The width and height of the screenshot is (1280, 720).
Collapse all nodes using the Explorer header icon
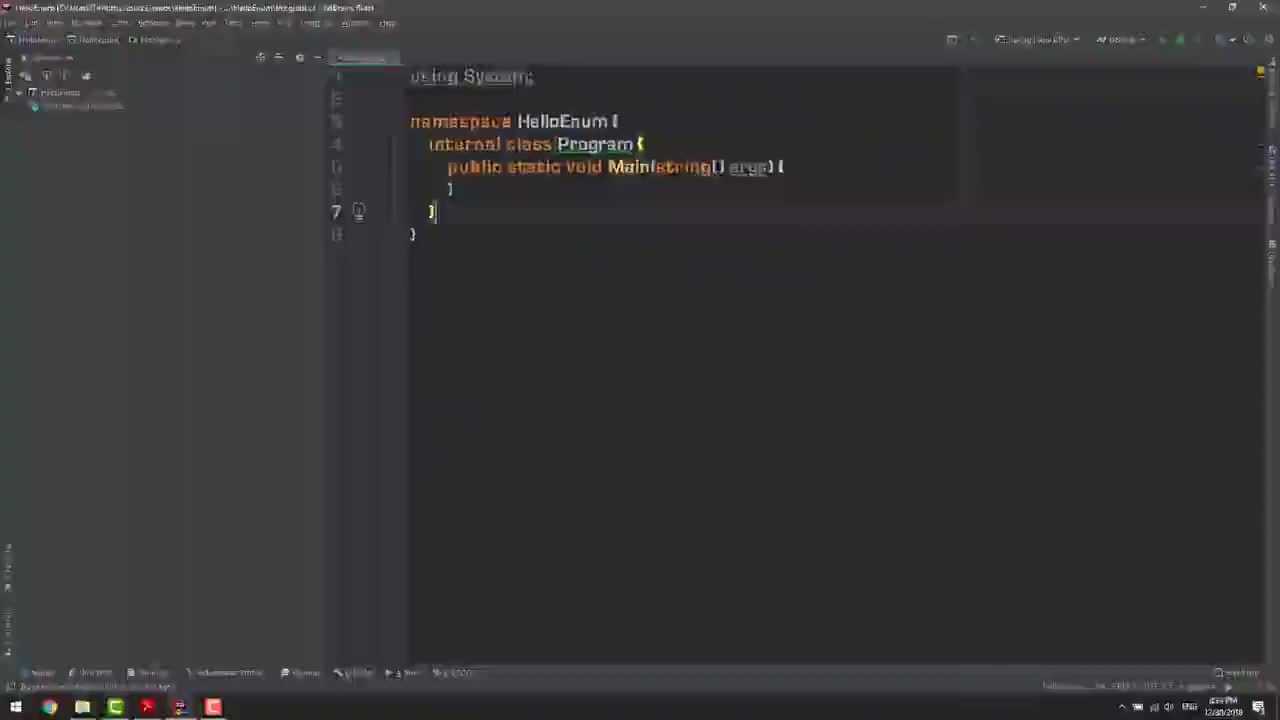pos(279,57)
